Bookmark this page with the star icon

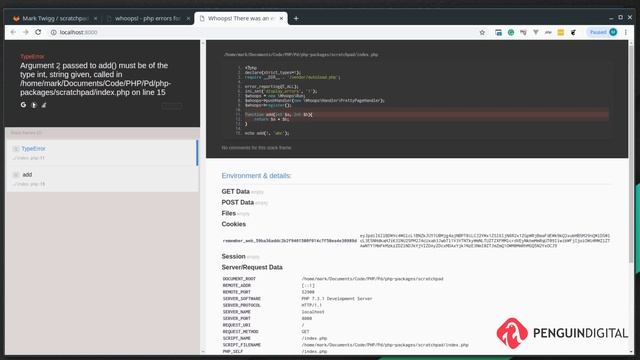pyautogui.click(x=482, y=32)
